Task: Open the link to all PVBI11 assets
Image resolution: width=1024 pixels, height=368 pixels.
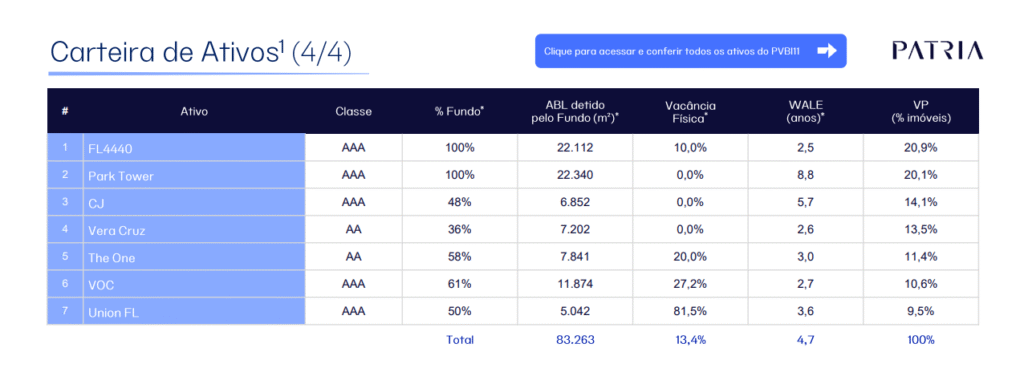Action: (690, 51)
